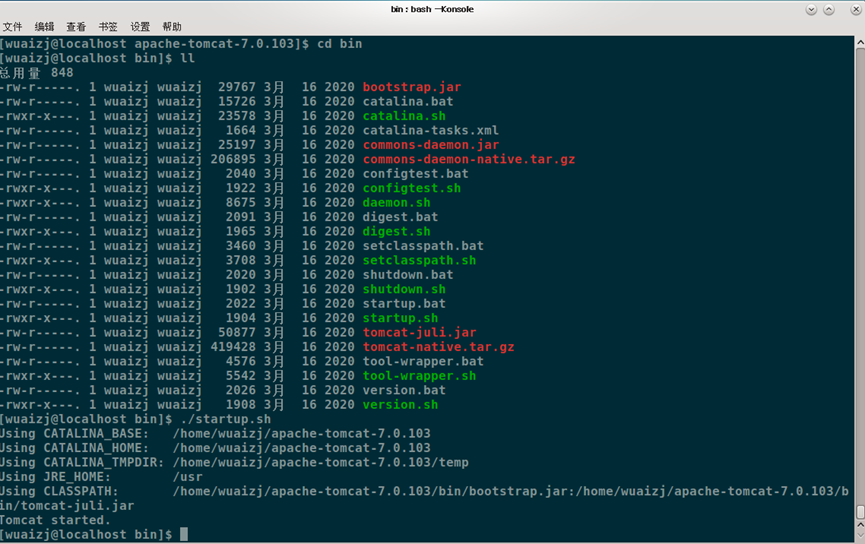Click tool-wrapper.sh file name
The image size is (865, 544).
pyautogui.click(x=419, y=376)
